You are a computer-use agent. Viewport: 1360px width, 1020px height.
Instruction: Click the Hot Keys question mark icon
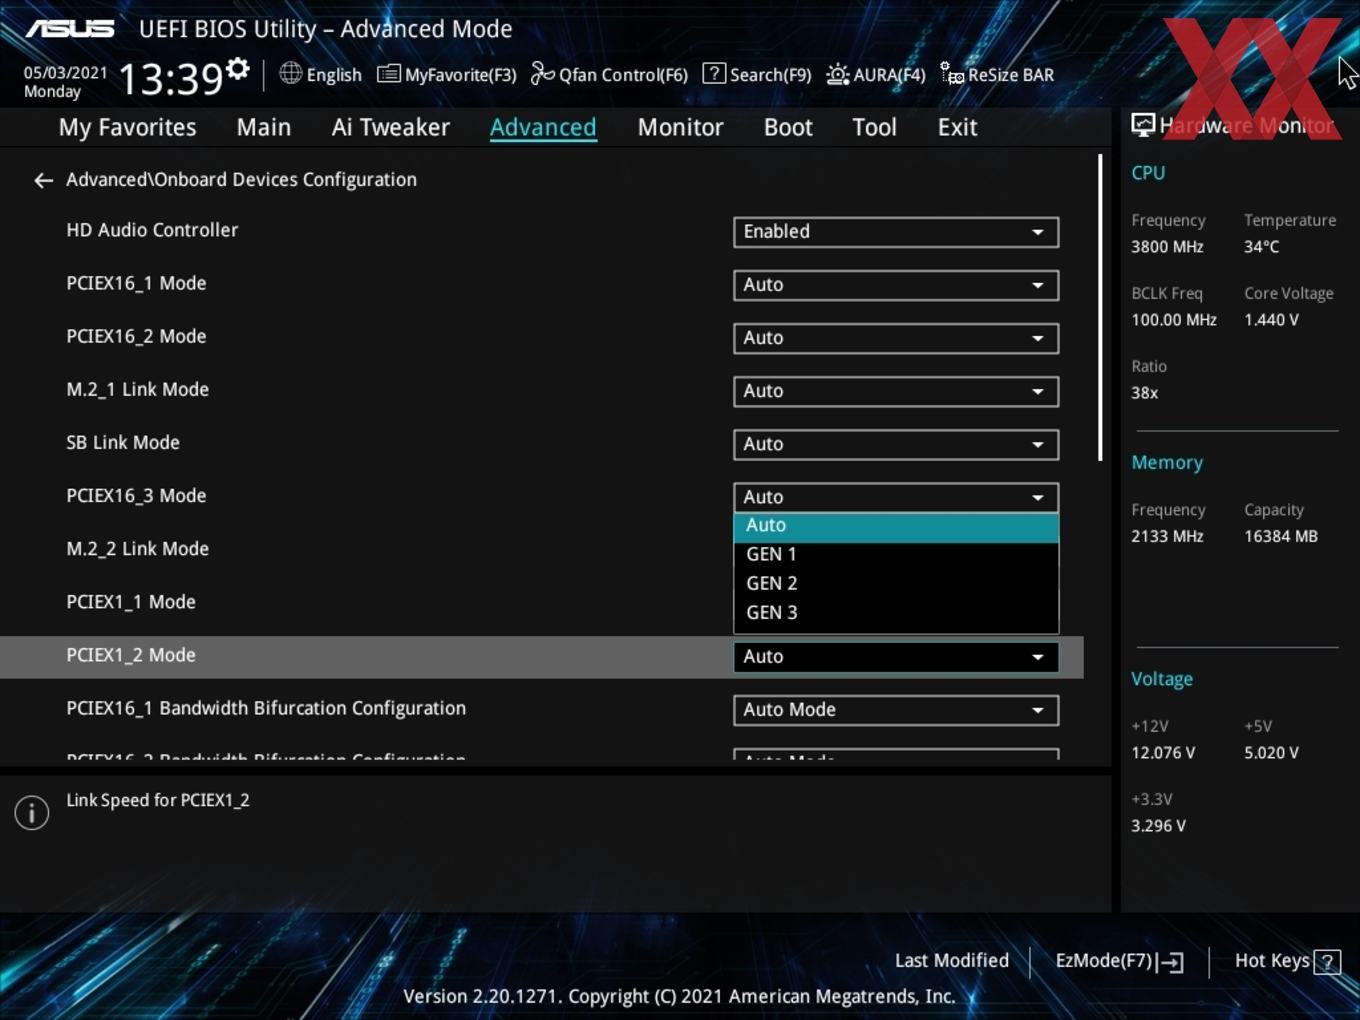1327,962
